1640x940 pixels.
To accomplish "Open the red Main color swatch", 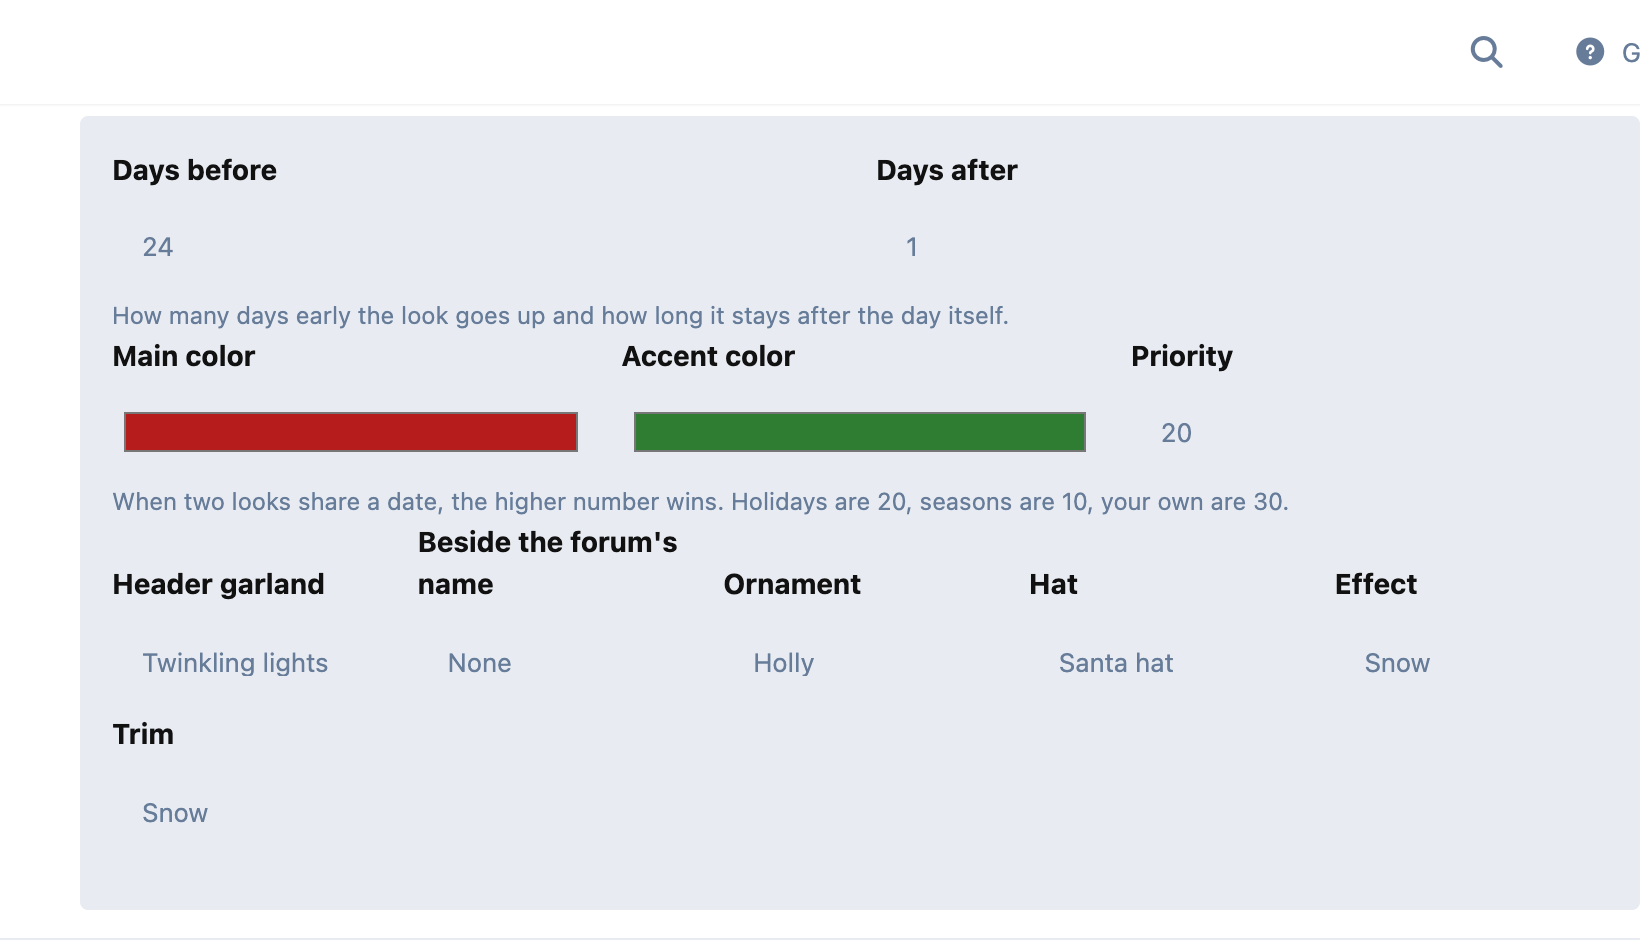I will [351, 432].
